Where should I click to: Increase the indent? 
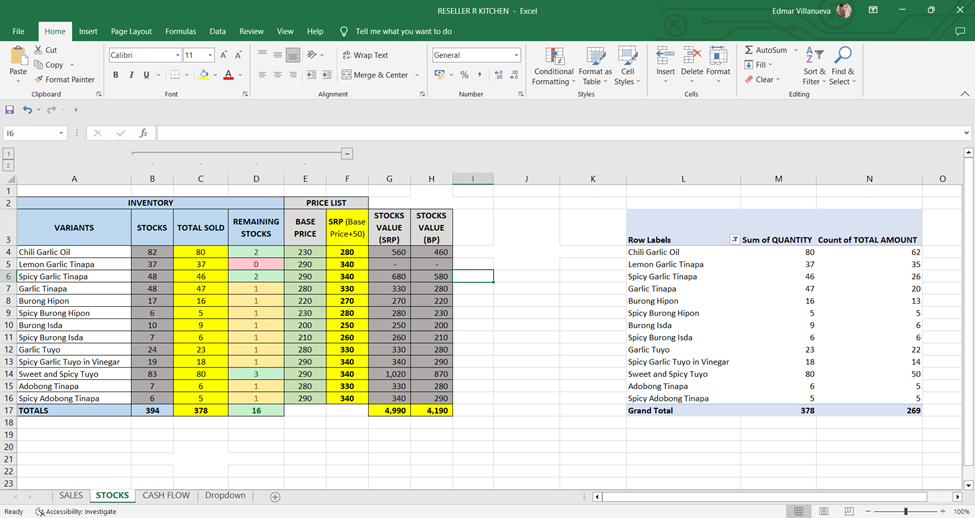click(x=327, y=75)
